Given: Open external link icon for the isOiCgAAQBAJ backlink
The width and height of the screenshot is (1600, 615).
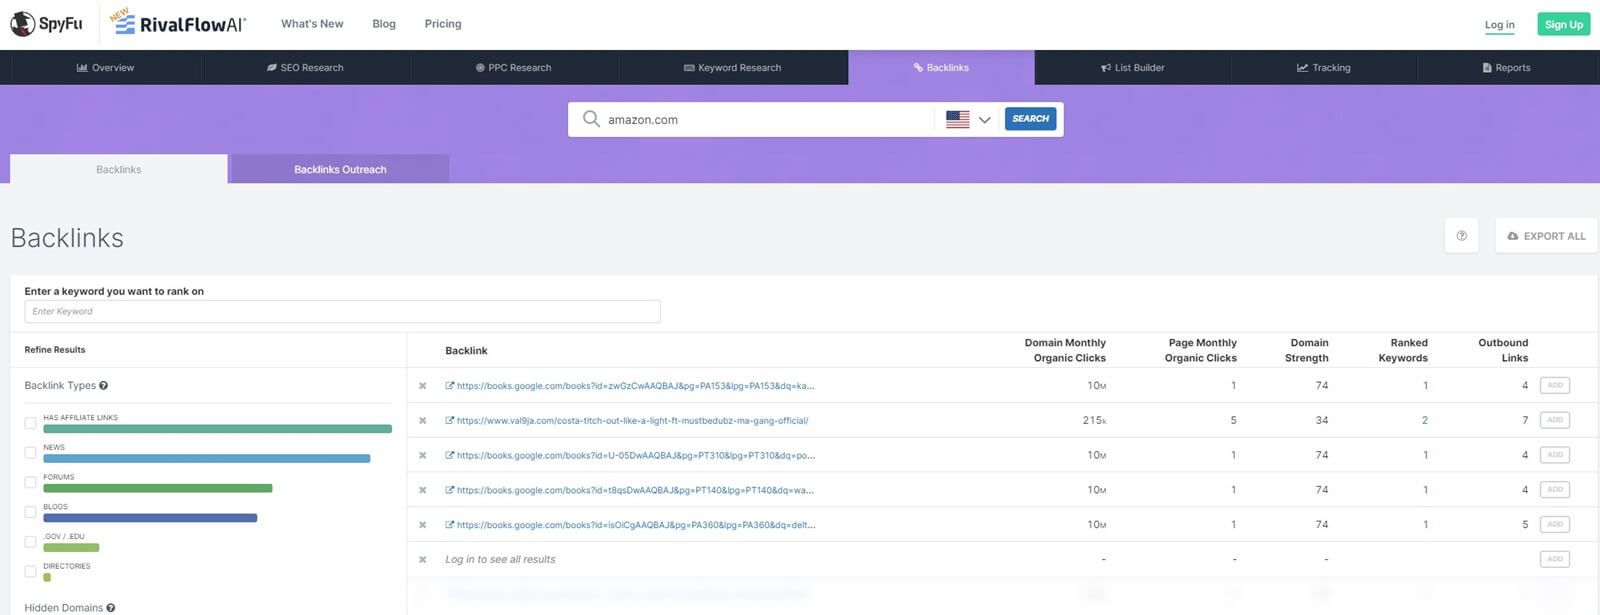Looking at the screenshot, I should click(x=450, y=524).
